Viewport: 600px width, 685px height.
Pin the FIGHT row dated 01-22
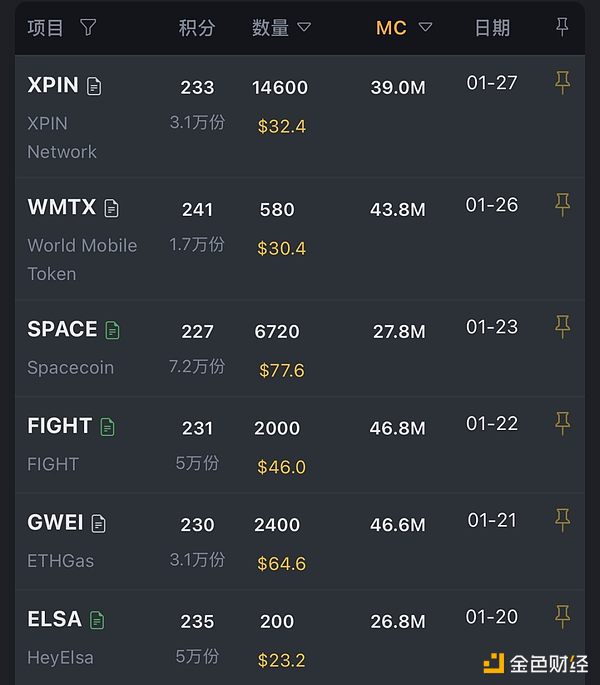coord(562,424)
